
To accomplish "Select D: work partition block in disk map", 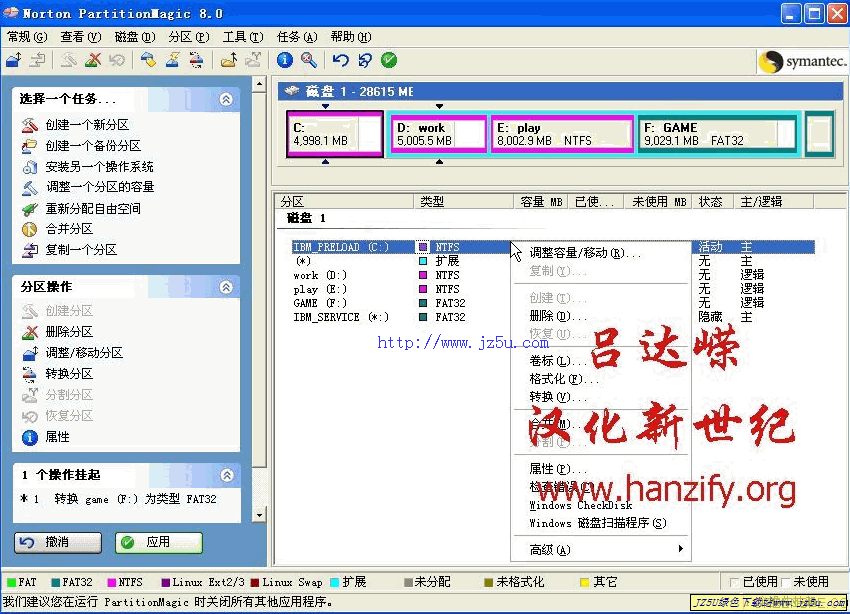I will point(438,134).
